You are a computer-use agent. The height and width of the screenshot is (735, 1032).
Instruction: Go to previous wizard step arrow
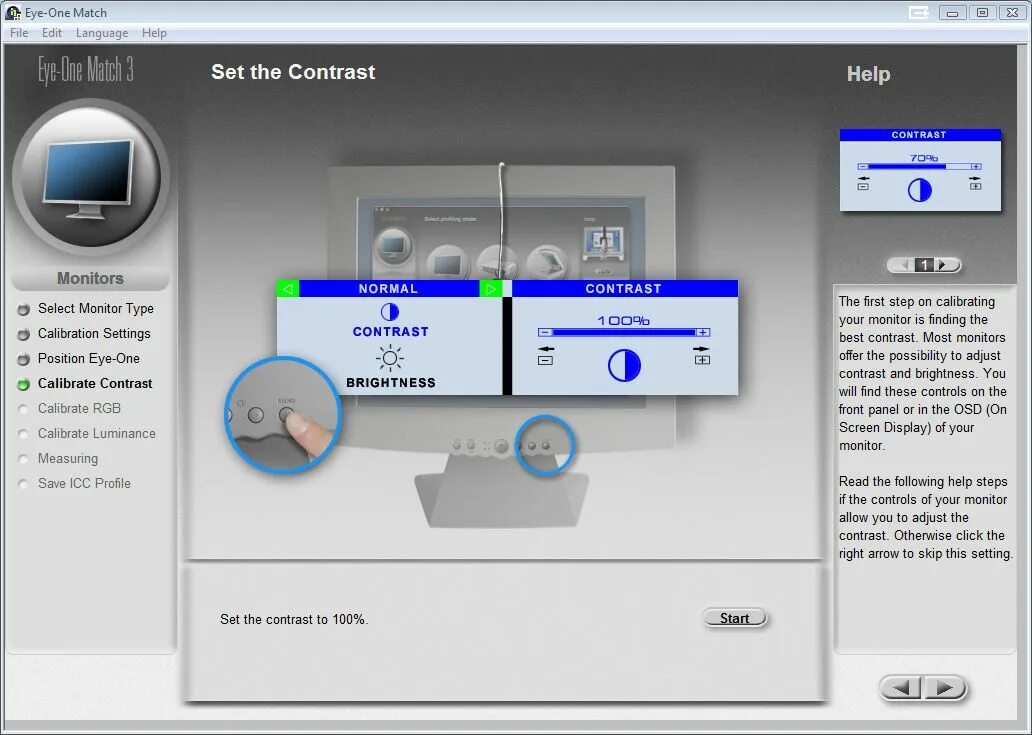click(901, 688)
